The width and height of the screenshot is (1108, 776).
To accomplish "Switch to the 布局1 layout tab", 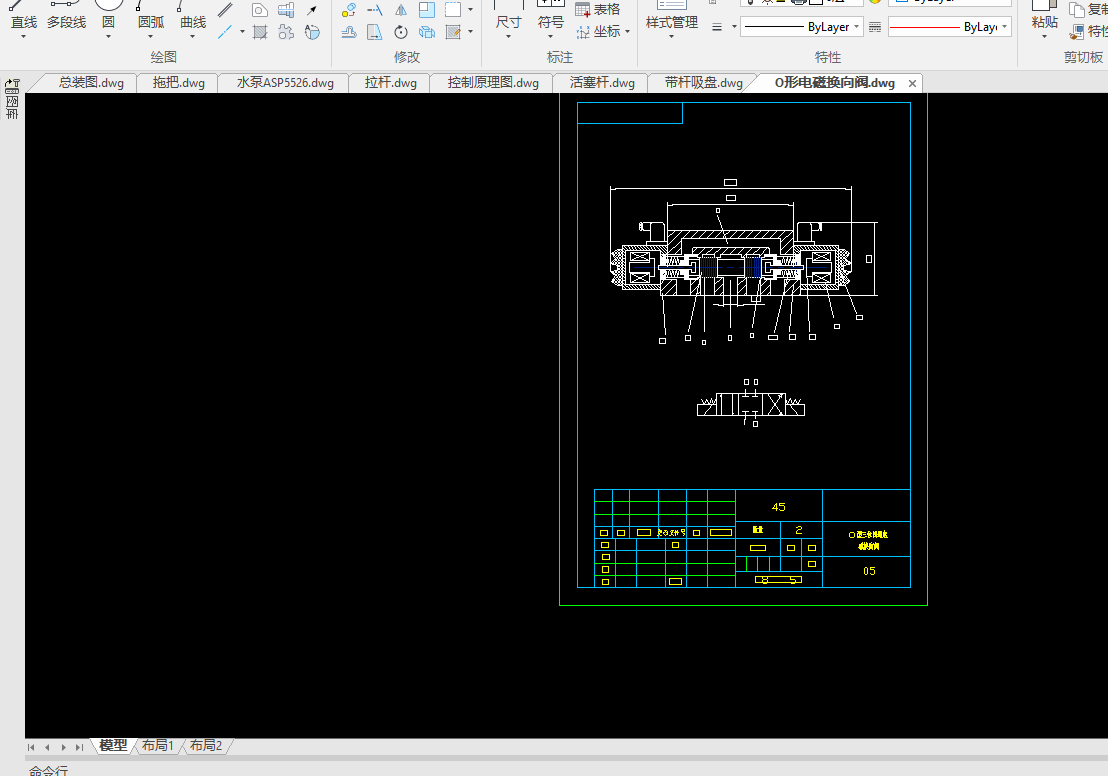I will 157,746.
